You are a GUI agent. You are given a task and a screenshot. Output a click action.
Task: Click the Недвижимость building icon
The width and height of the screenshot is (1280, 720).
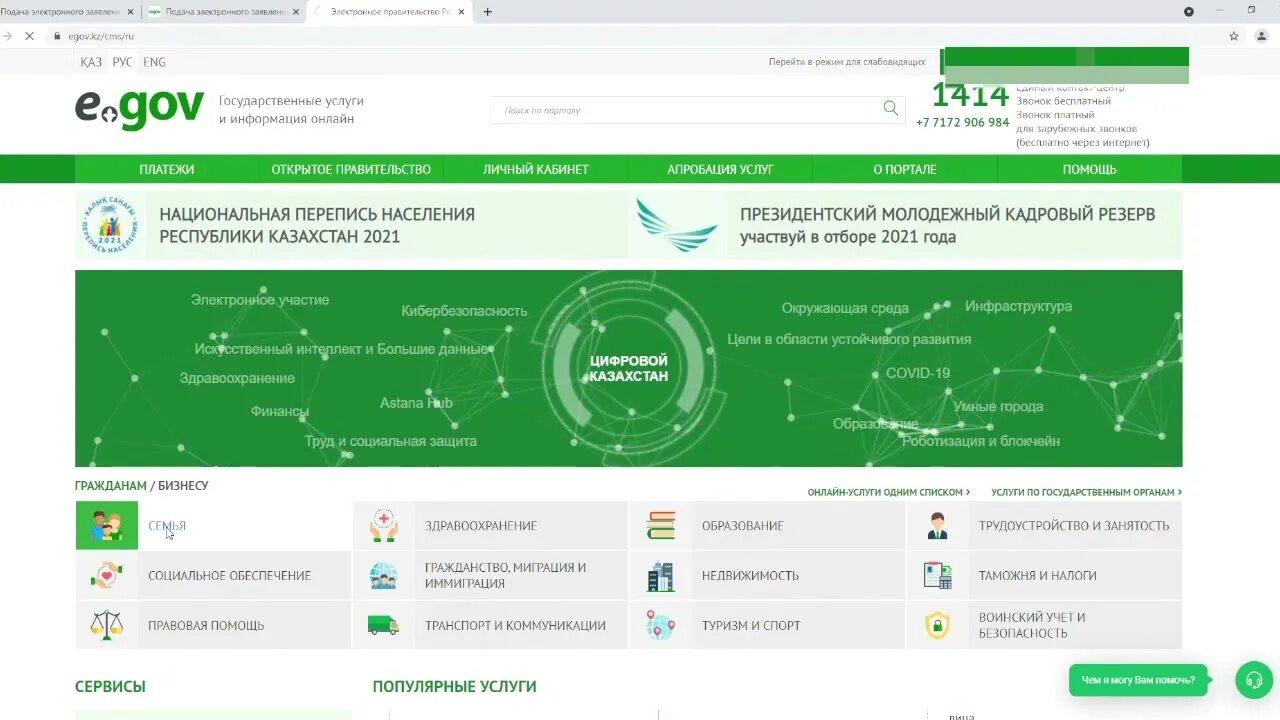pyautogui.click(x=660, y=575)
